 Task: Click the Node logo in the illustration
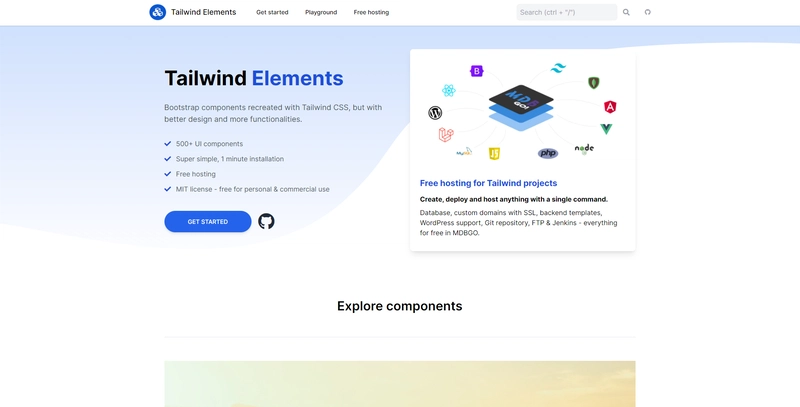point(584,148)
